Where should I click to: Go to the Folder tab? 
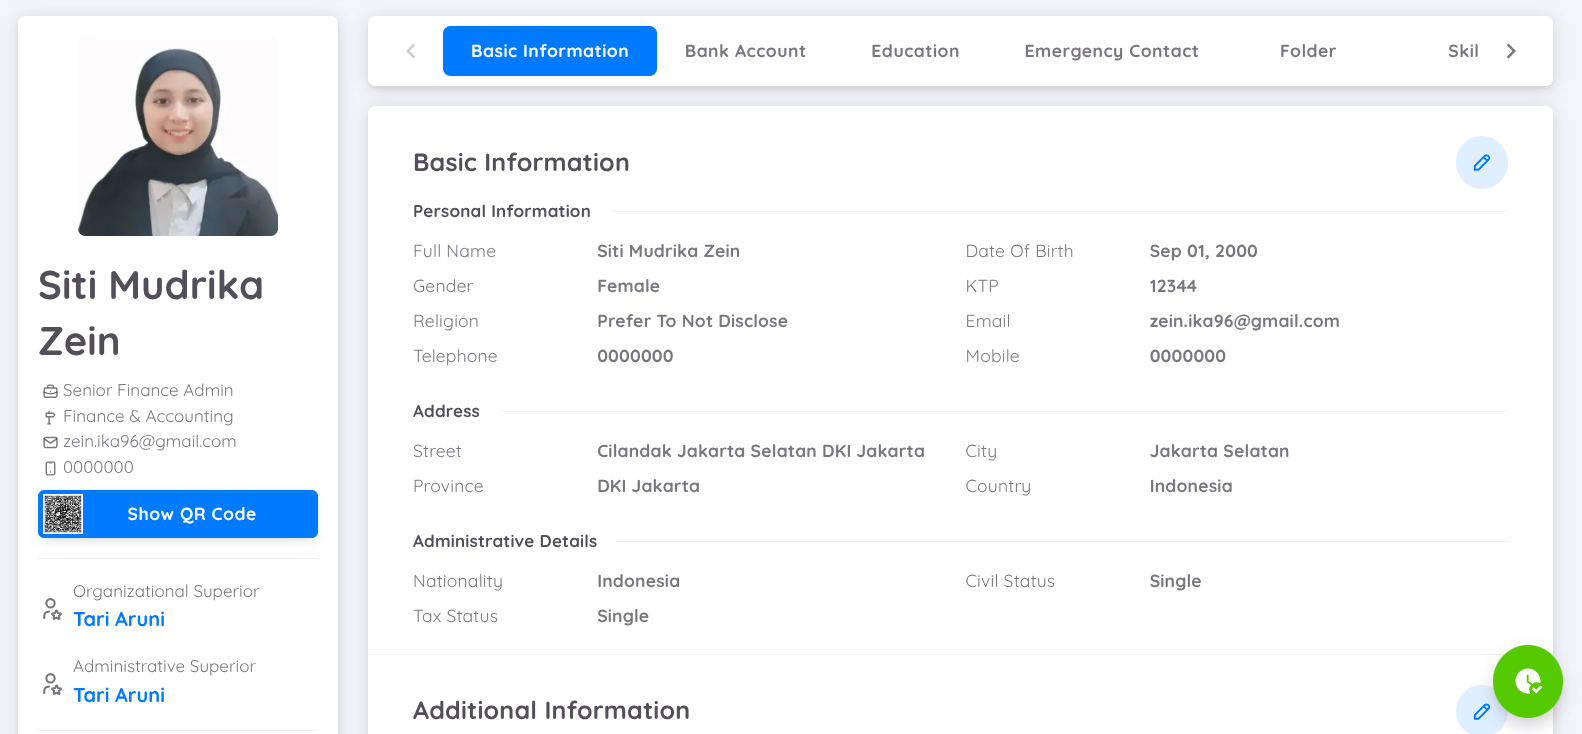coord(1307,51)
